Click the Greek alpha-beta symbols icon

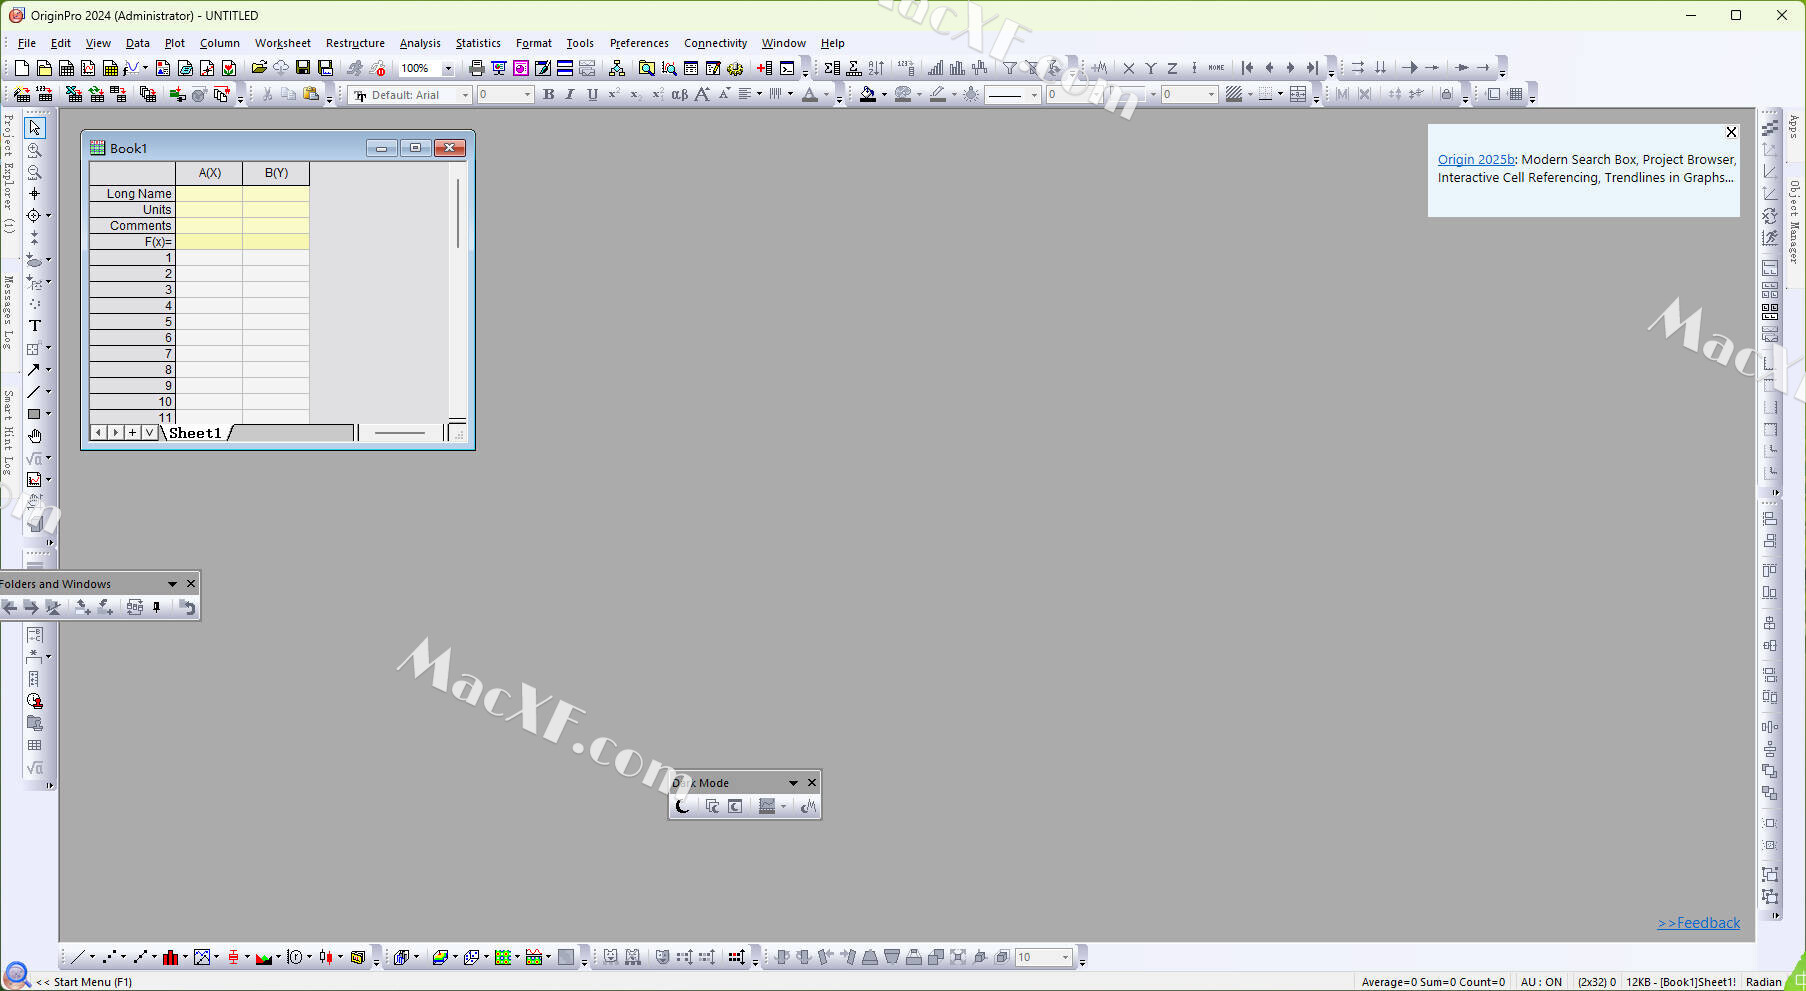point(679,94)
